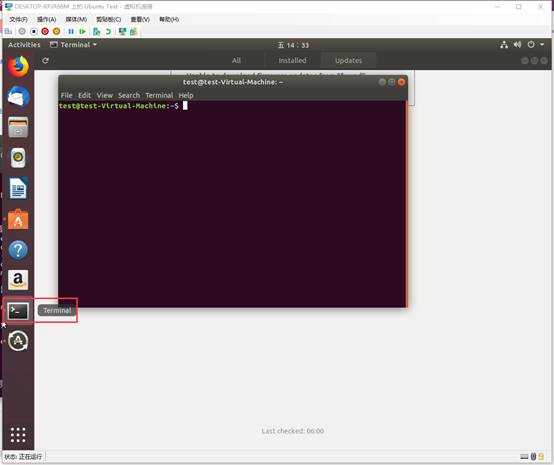This screenshot has width=554, height=465.
Task: Click the Activities button
Action: click(24, 45)
